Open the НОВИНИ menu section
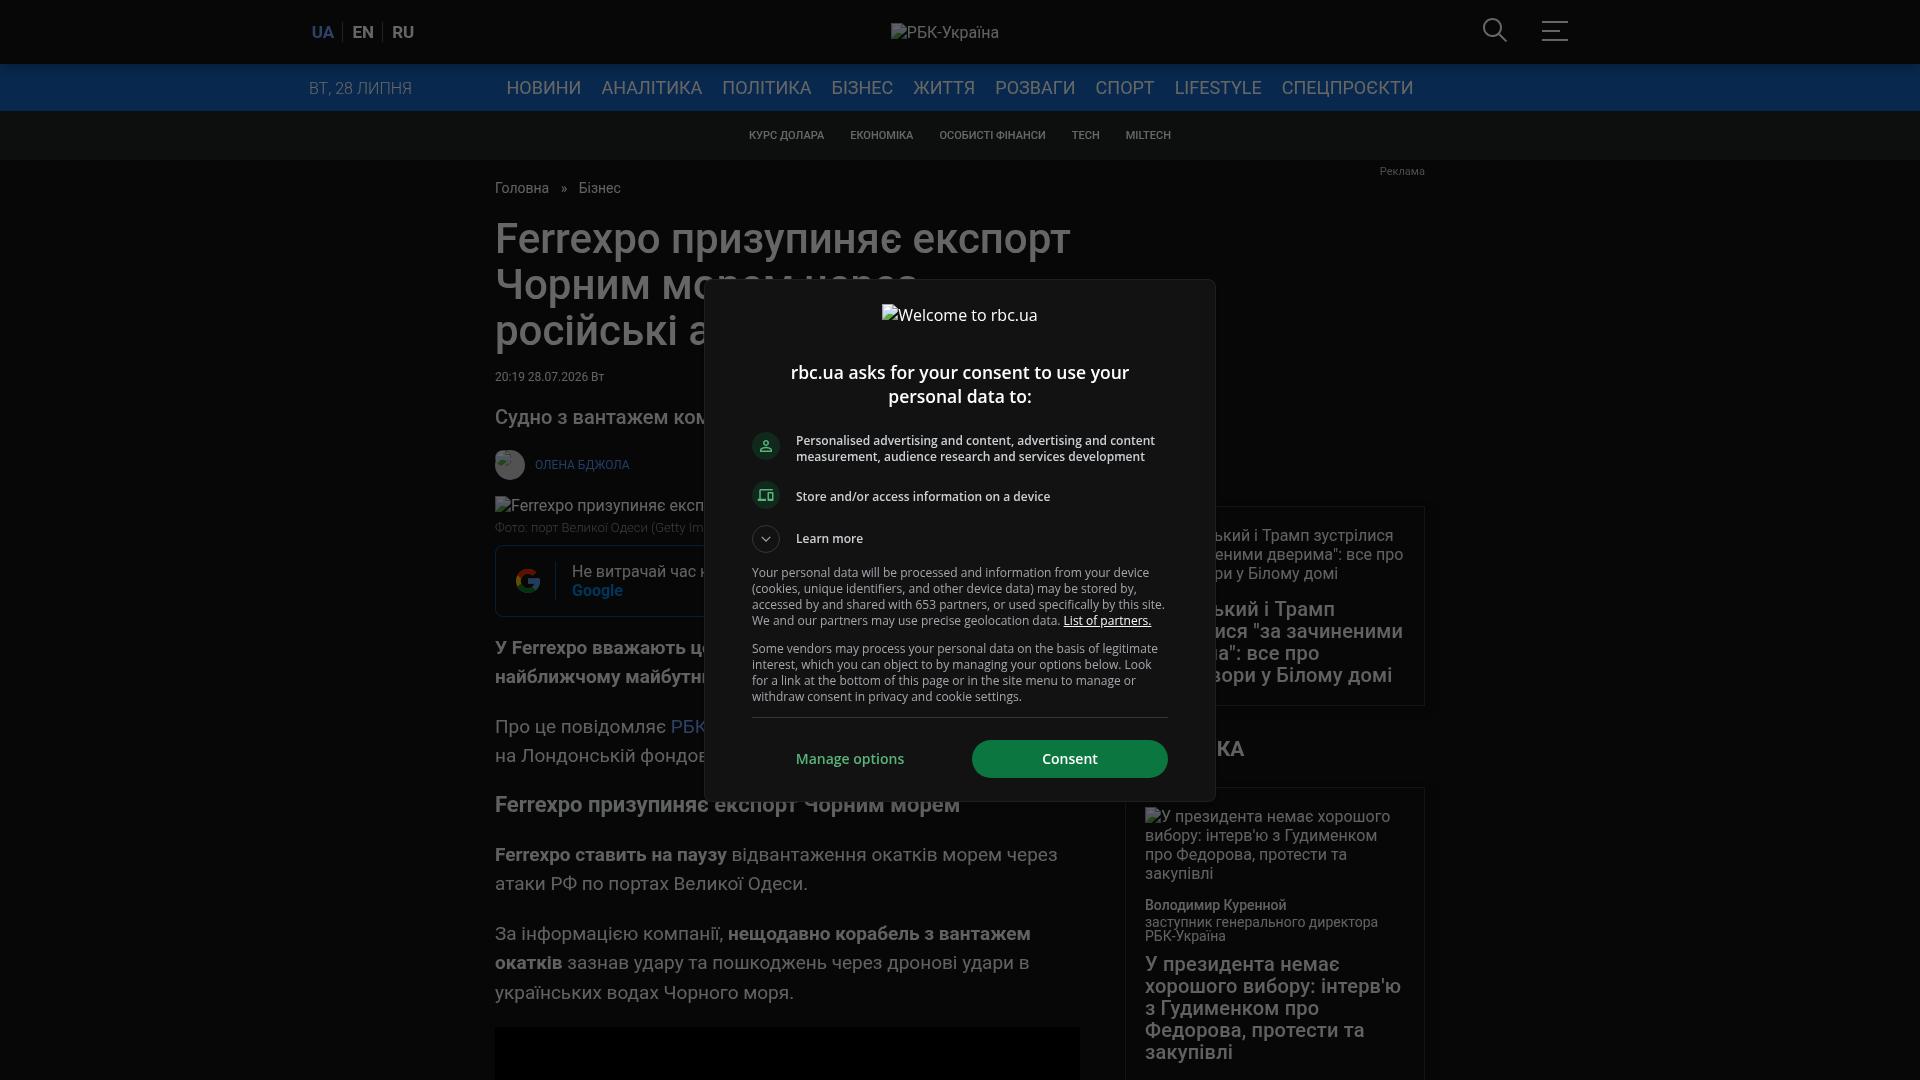The image size is (1920, 1080). pos(543,88)
